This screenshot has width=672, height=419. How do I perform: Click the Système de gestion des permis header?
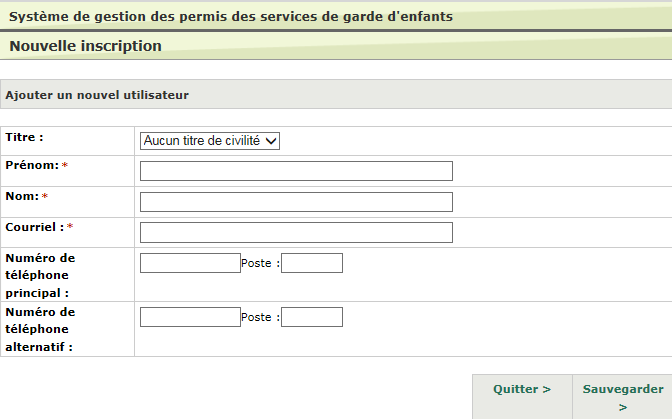pos(231,16)
